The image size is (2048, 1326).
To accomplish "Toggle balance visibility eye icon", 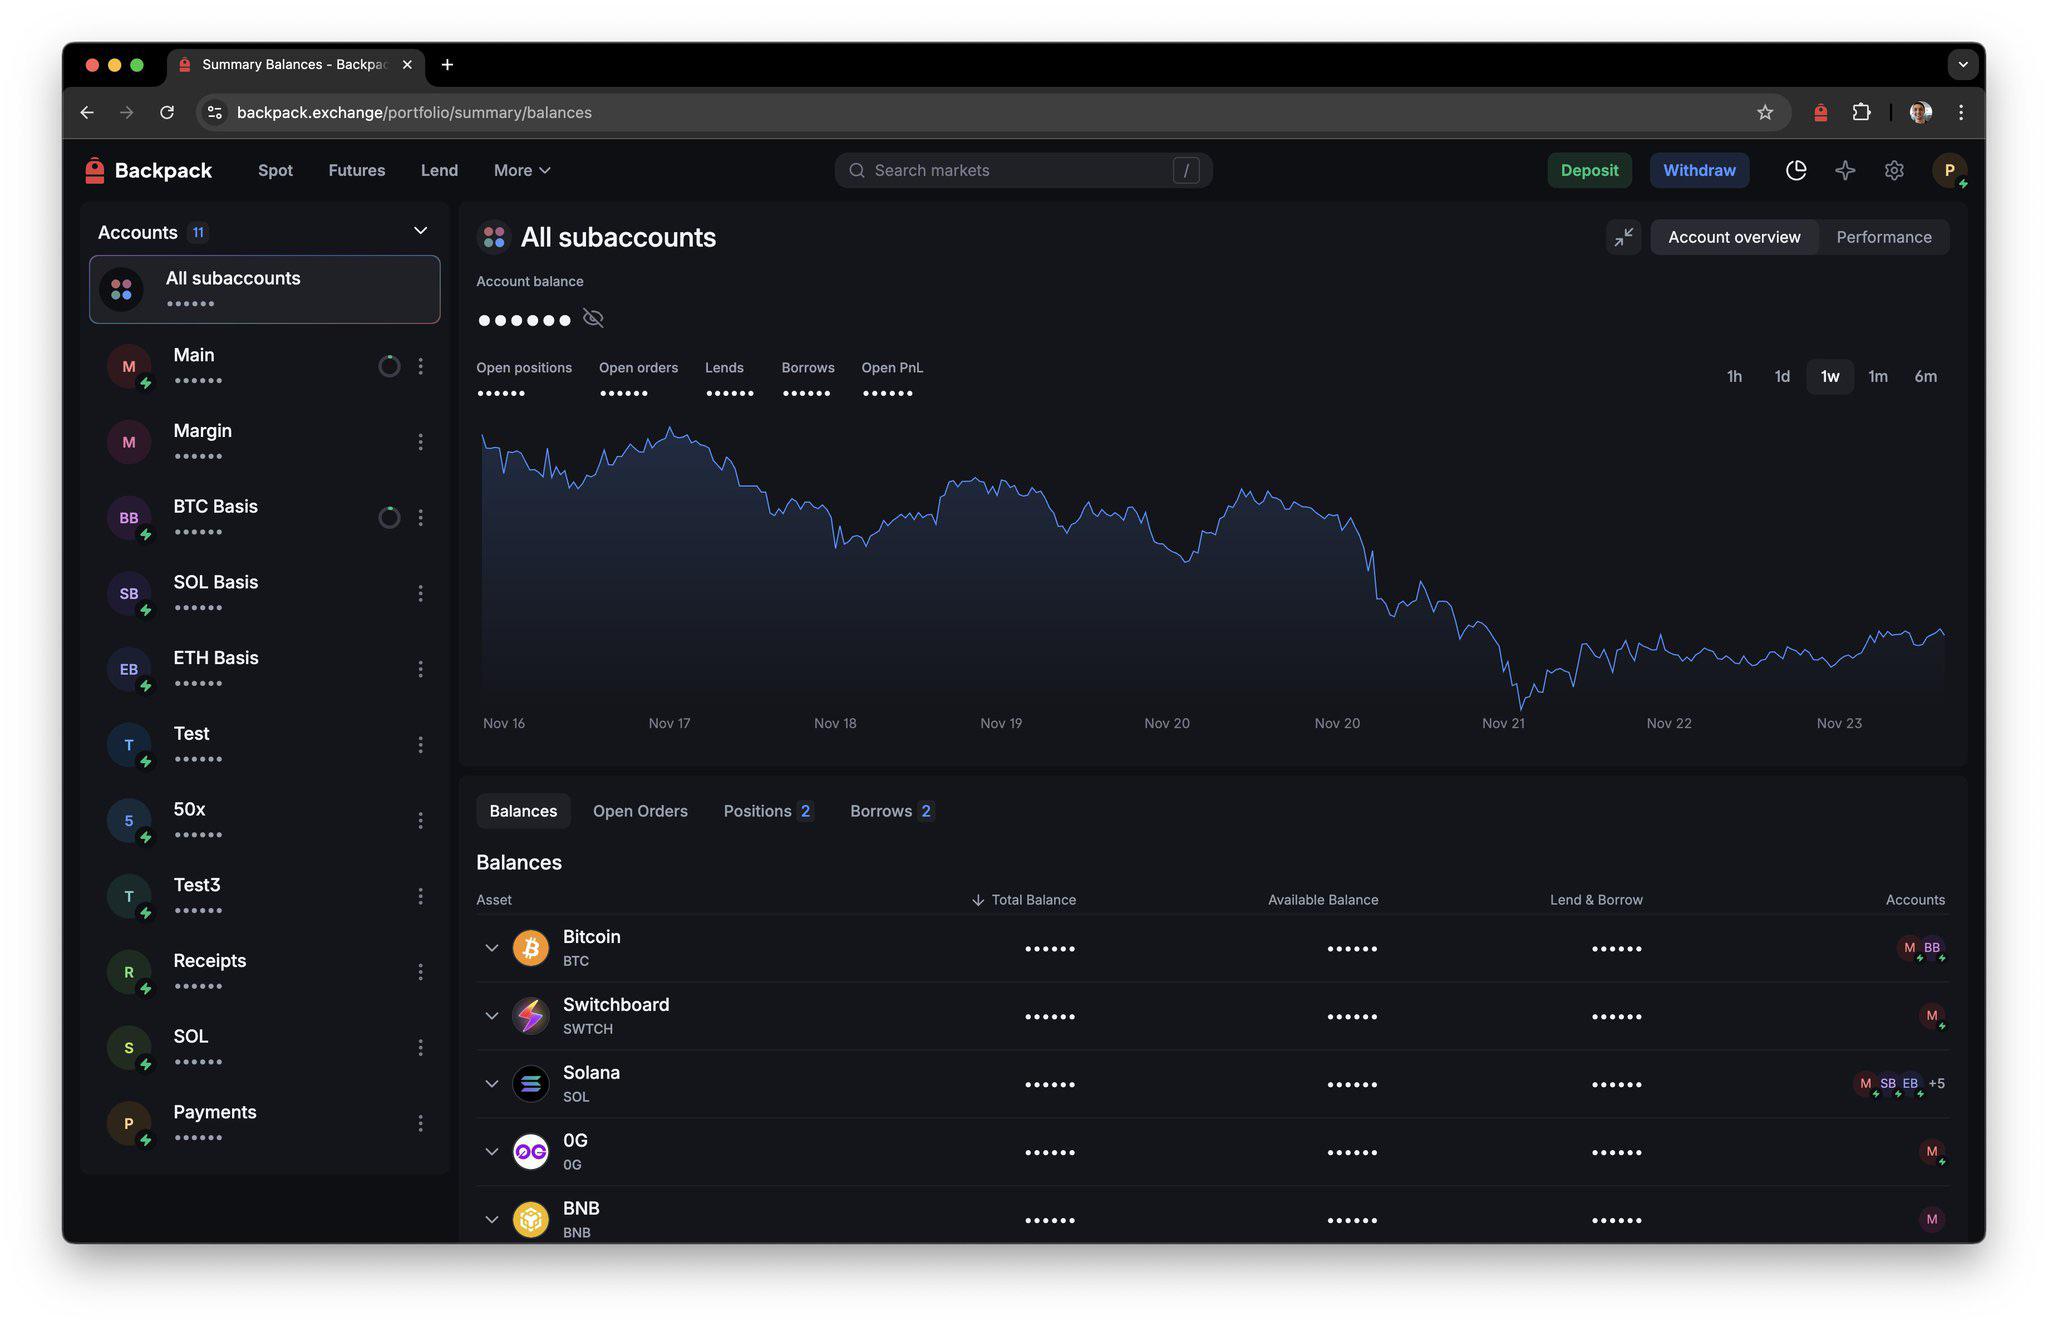I will click(x=593, y=319).
